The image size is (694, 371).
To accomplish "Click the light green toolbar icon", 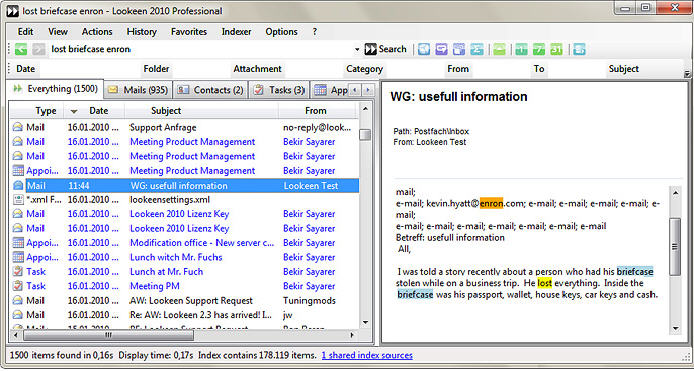I will point(499,49).
